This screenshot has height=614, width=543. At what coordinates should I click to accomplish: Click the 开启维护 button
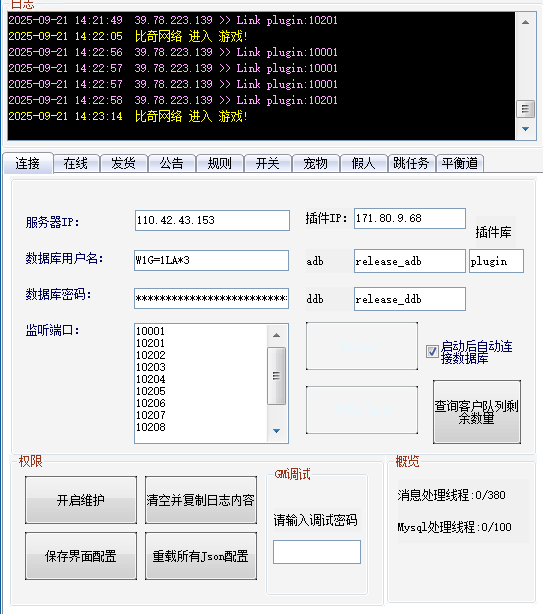[81, 500]
